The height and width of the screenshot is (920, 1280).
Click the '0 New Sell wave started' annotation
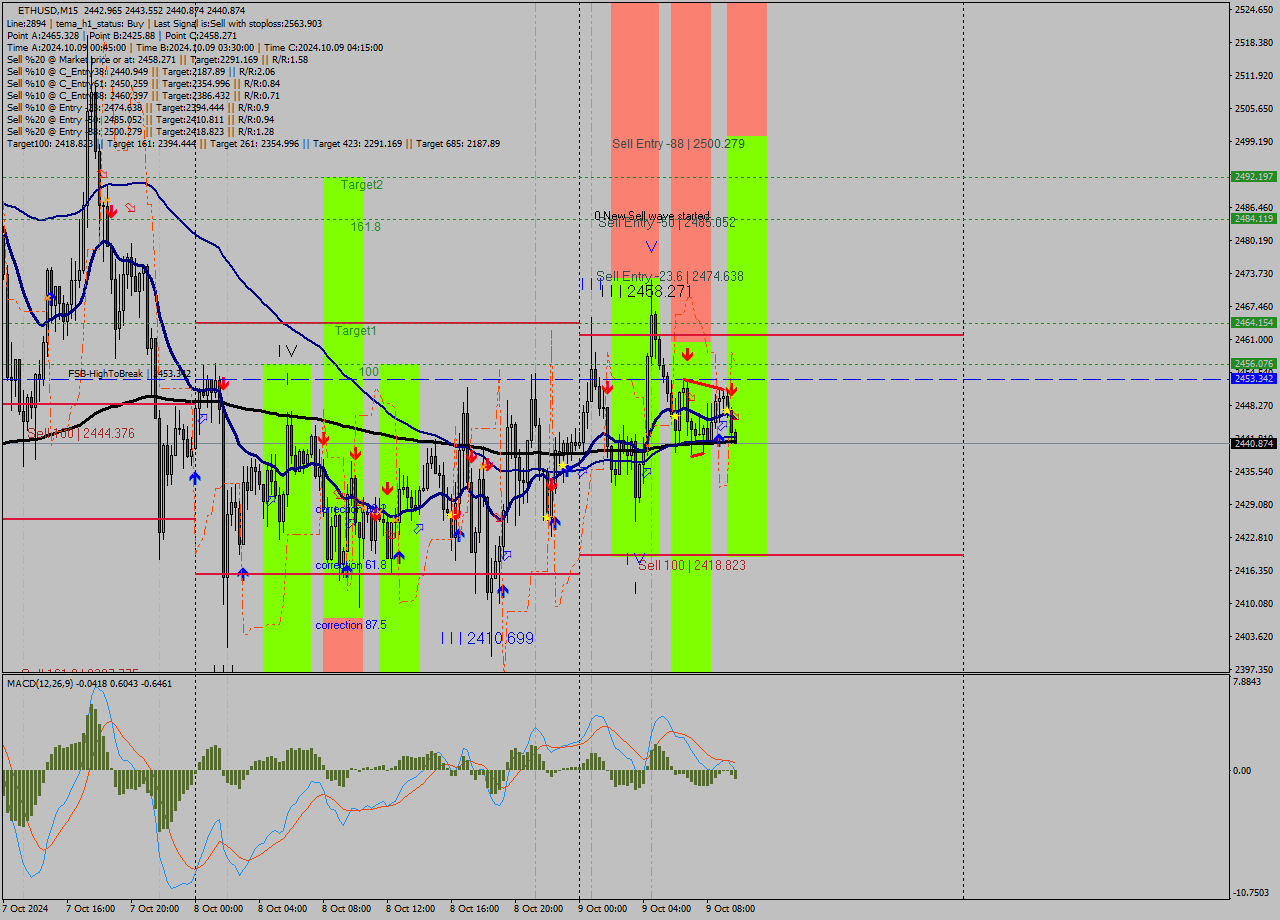click(x=652, y=216)
